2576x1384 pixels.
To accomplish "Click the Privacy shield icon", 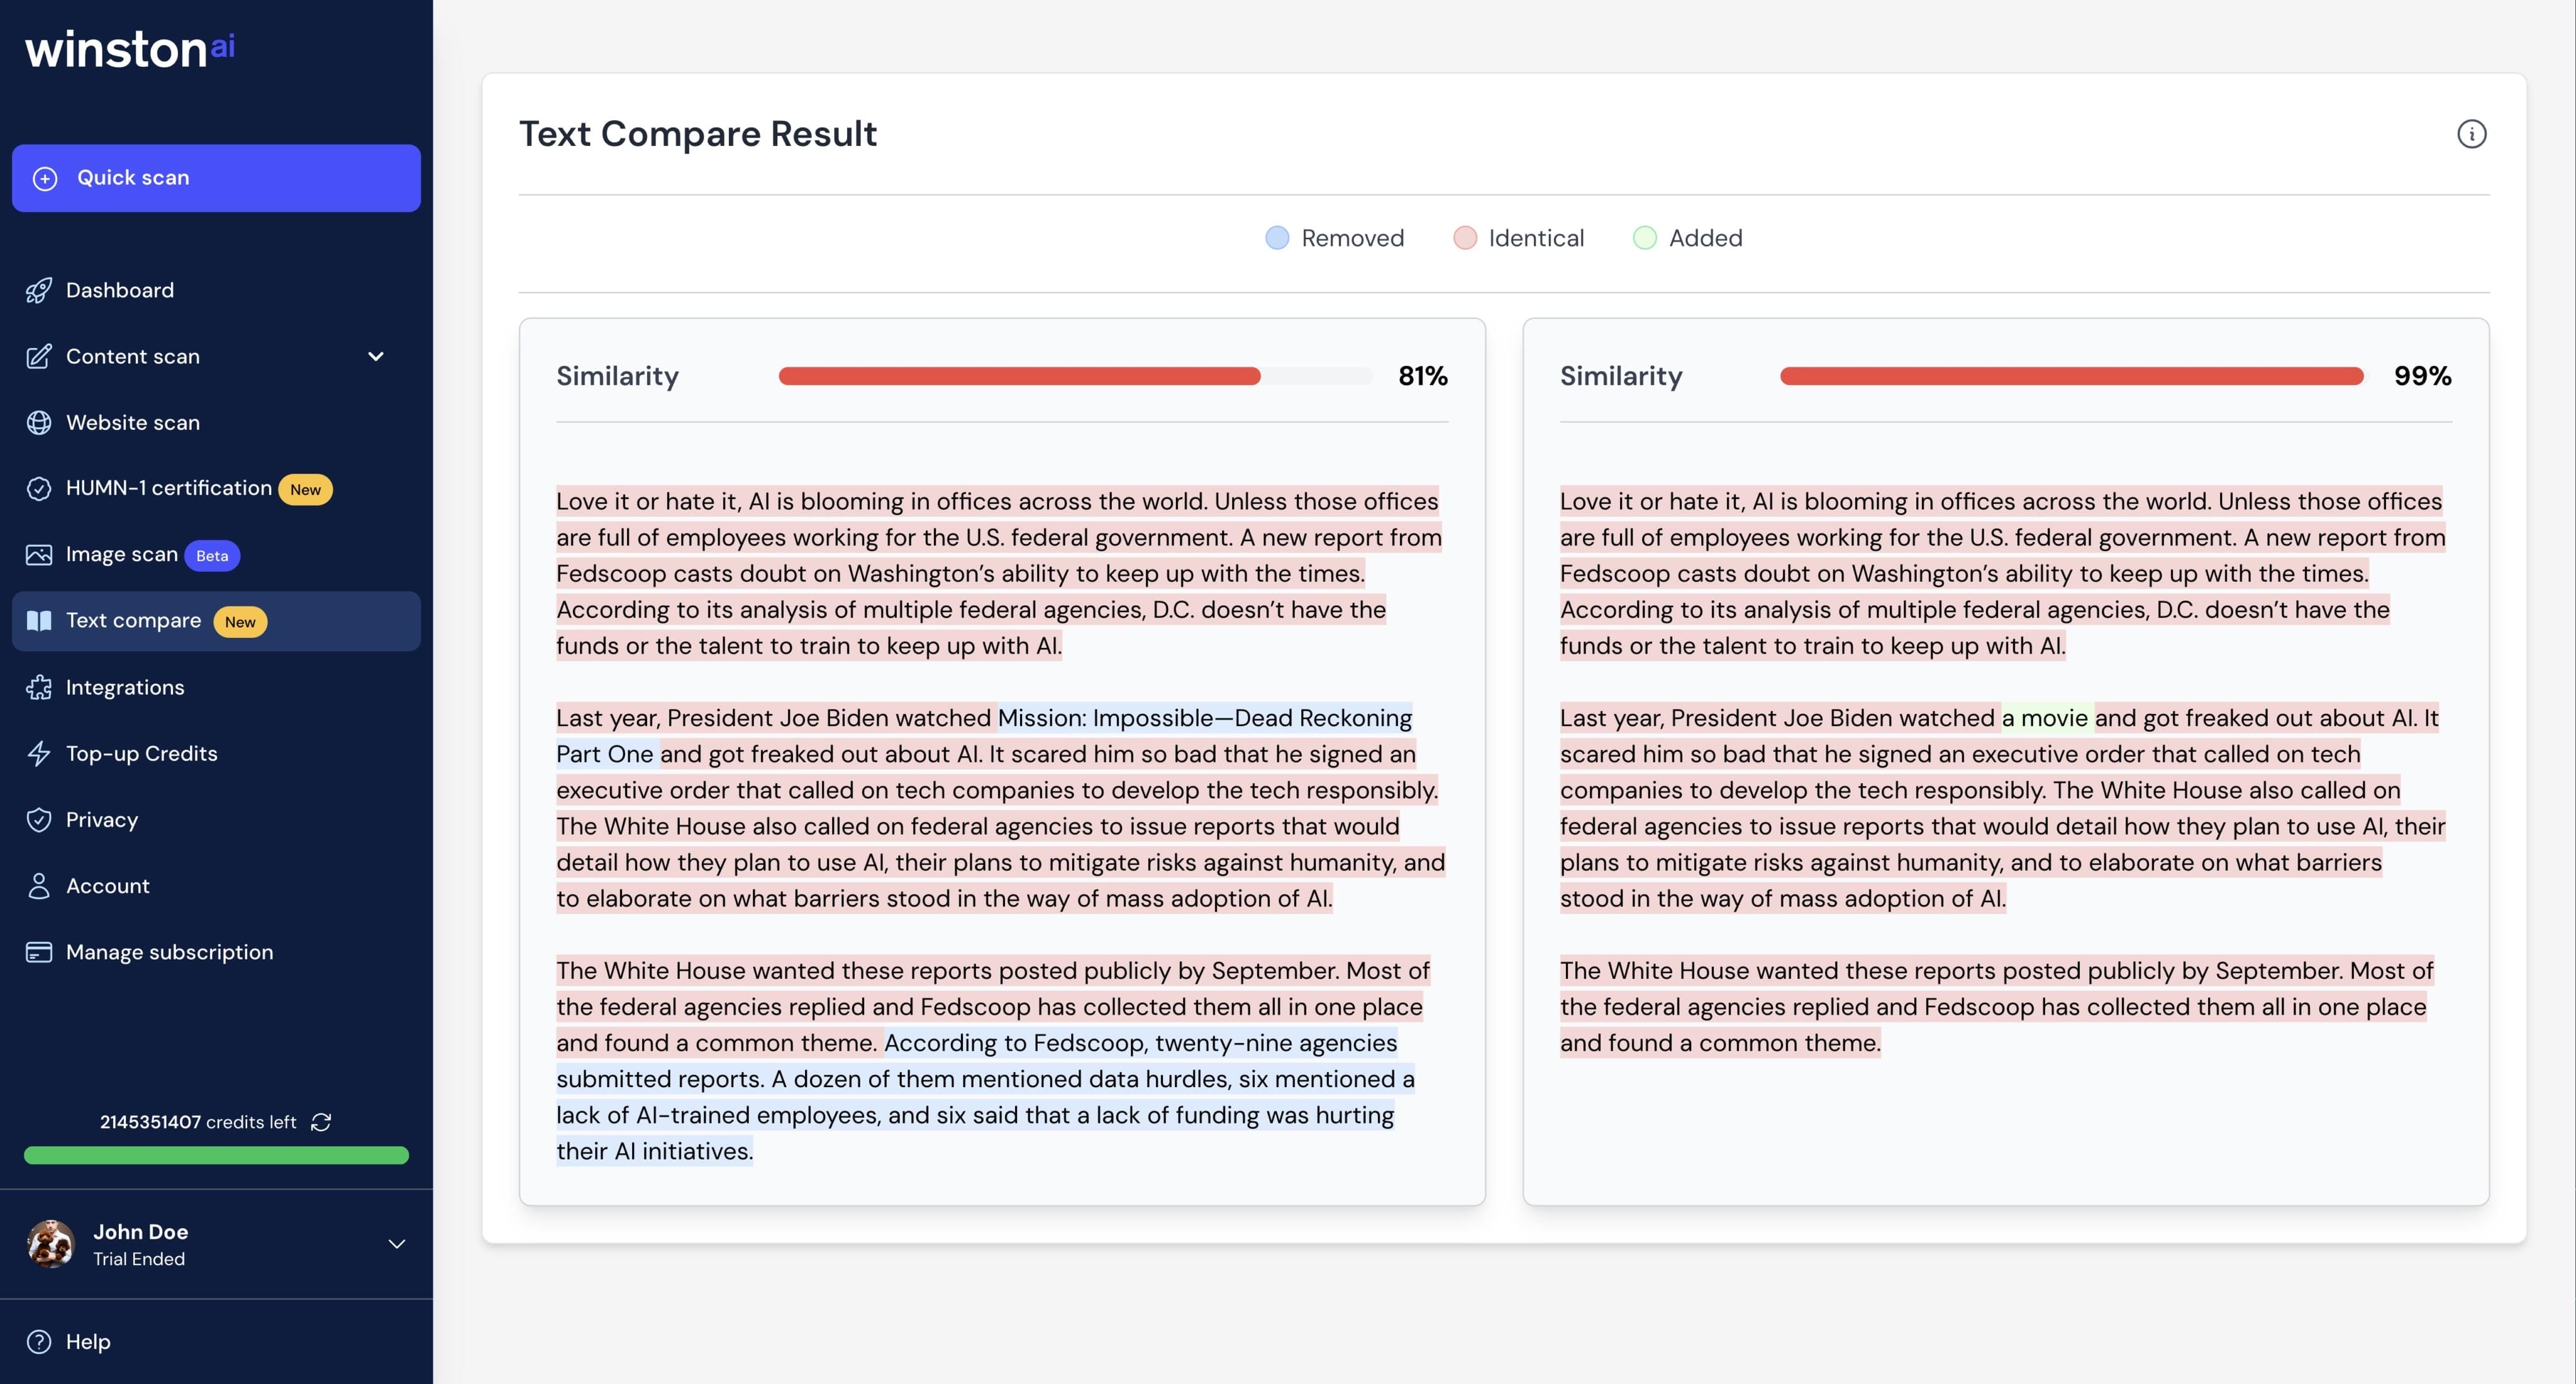I will click(39, 820).
